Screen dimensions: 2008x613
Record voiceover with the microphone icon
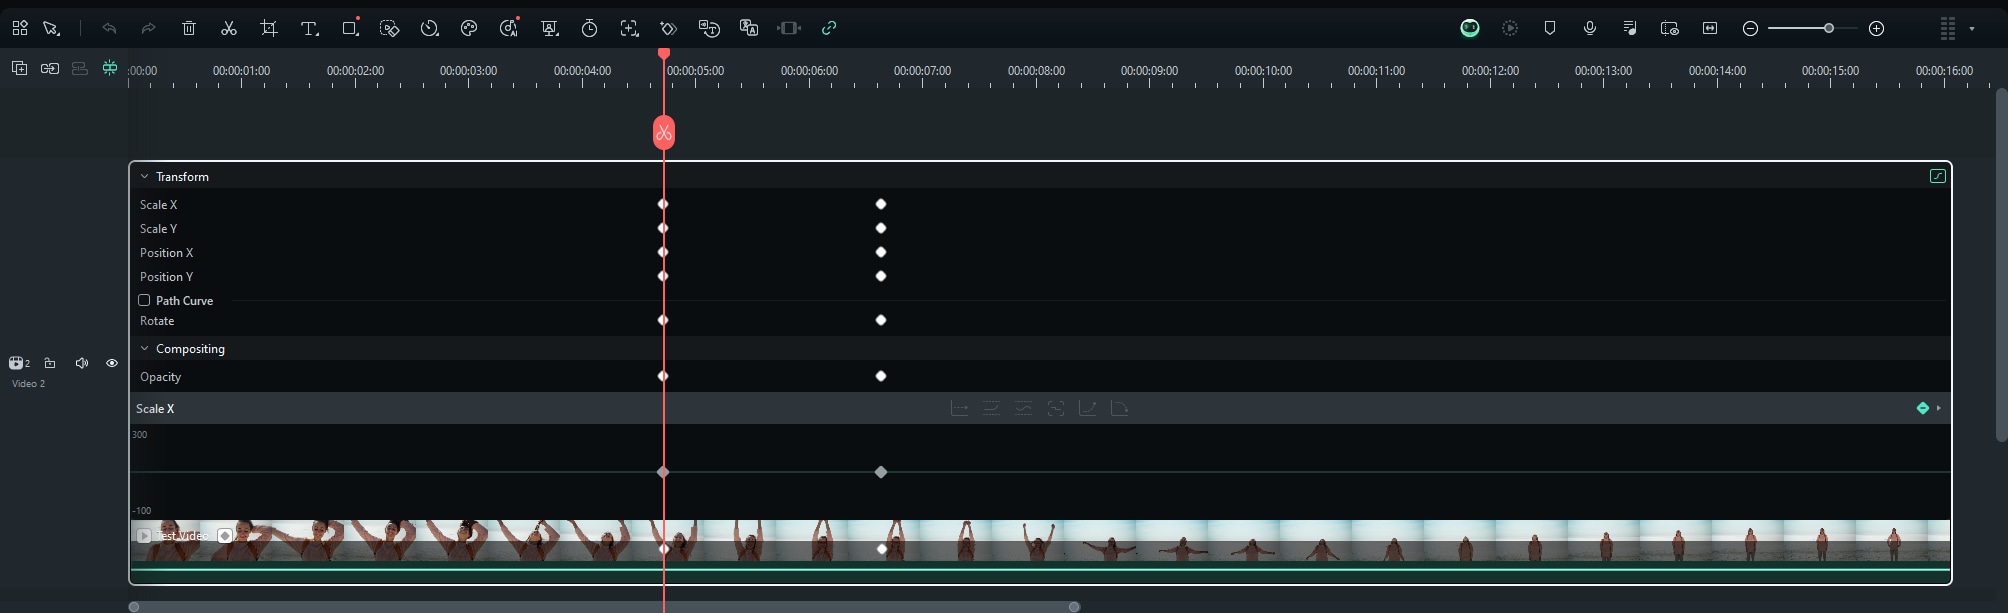[1590, 28]
